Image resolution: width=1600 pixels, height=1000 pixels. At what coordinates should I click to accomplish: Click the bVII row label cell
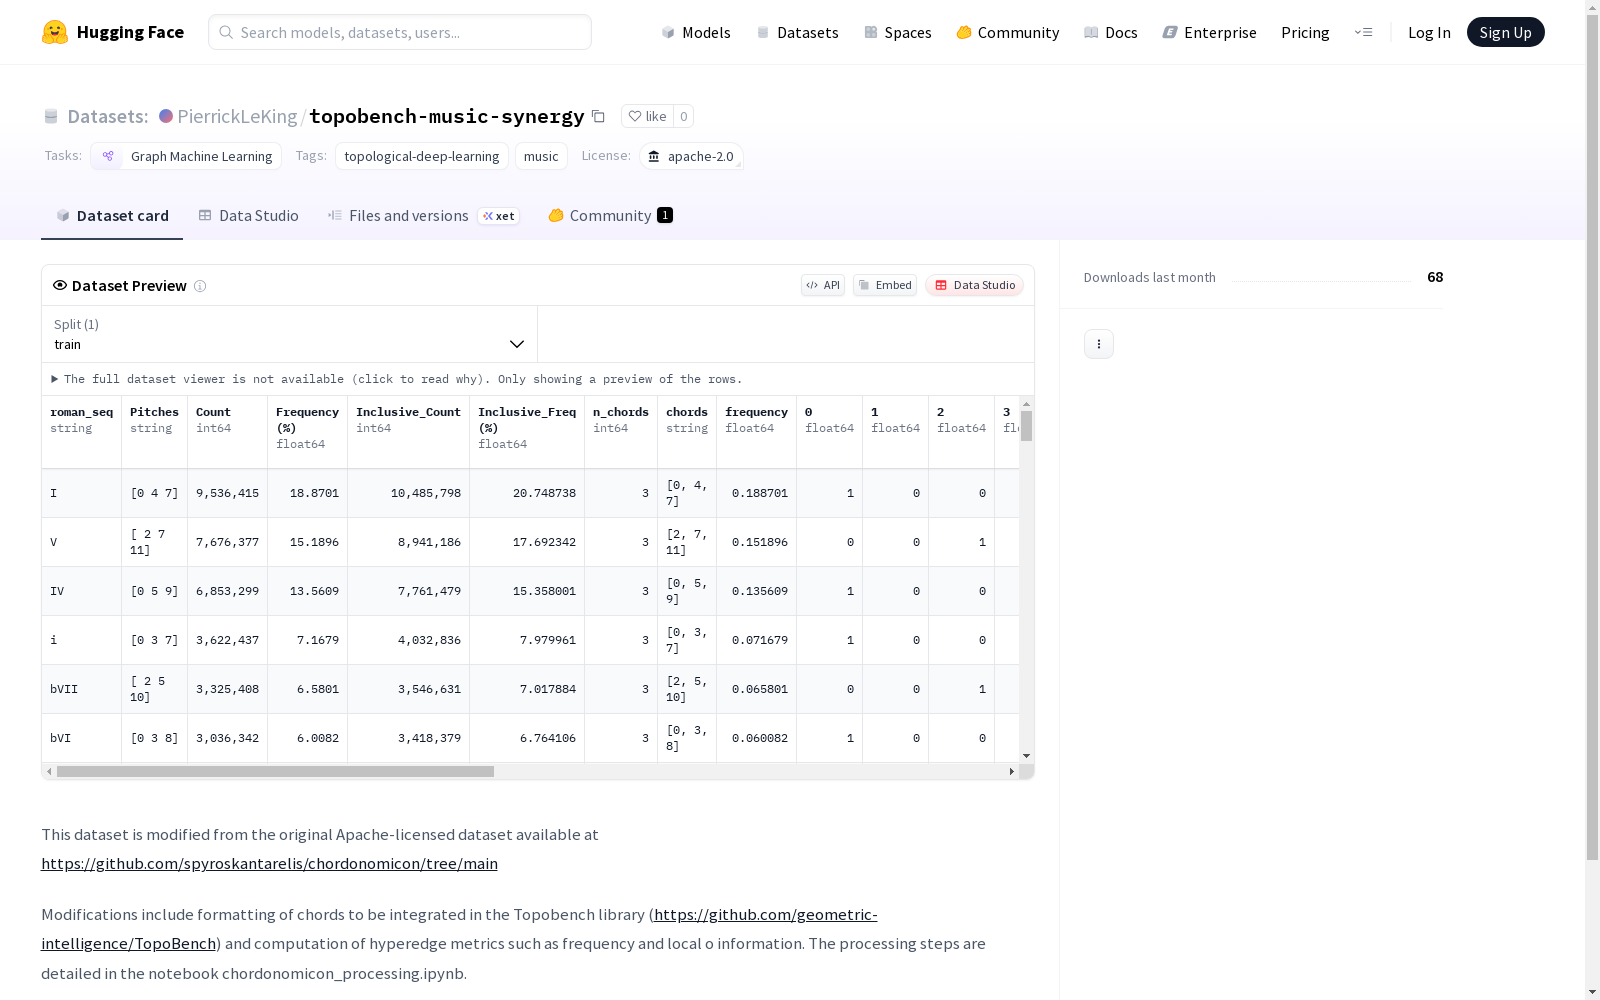(82, 689)
